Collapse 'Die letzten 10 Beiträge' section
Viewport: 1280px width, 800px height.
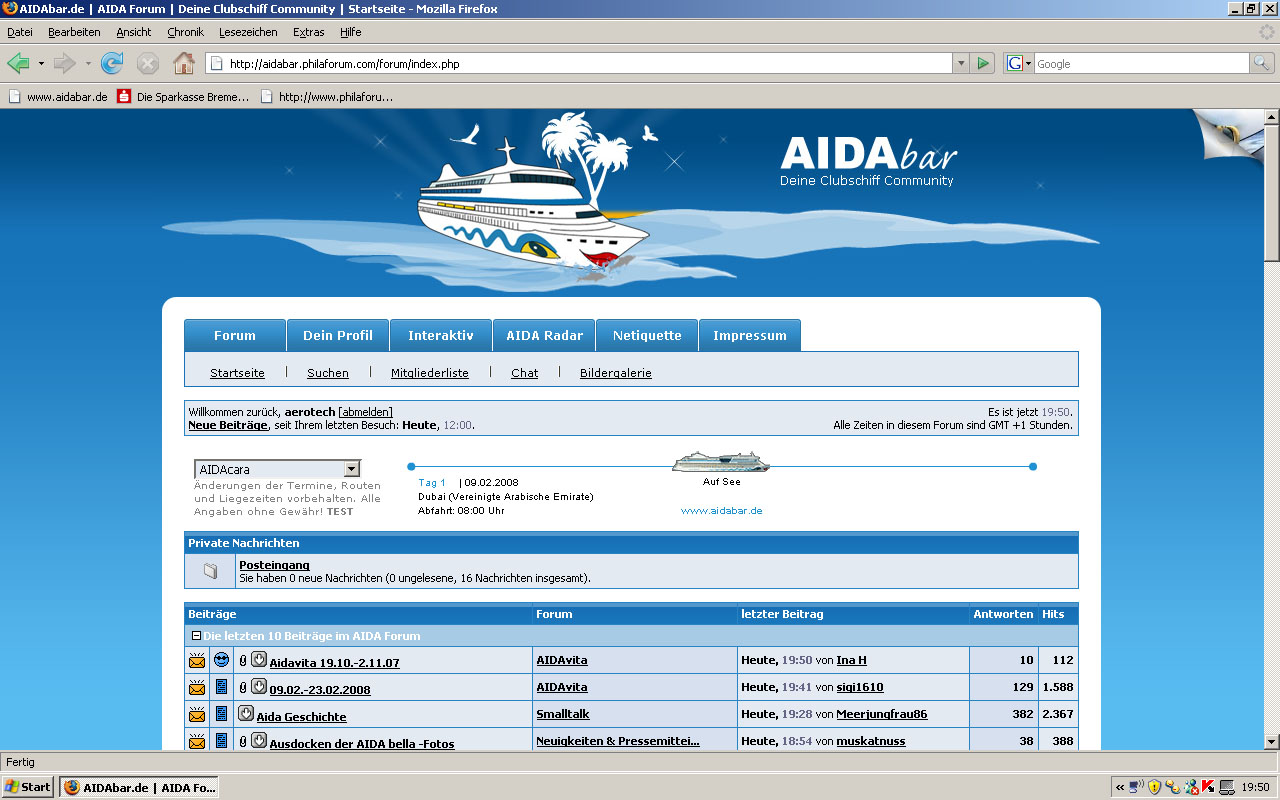coord(196,636)
